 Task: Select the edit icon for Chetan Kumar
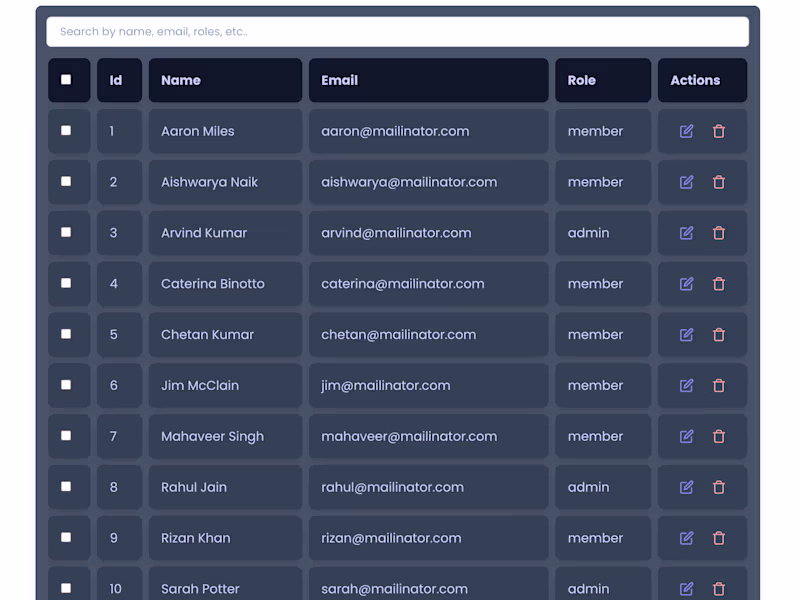coord(686,334)
